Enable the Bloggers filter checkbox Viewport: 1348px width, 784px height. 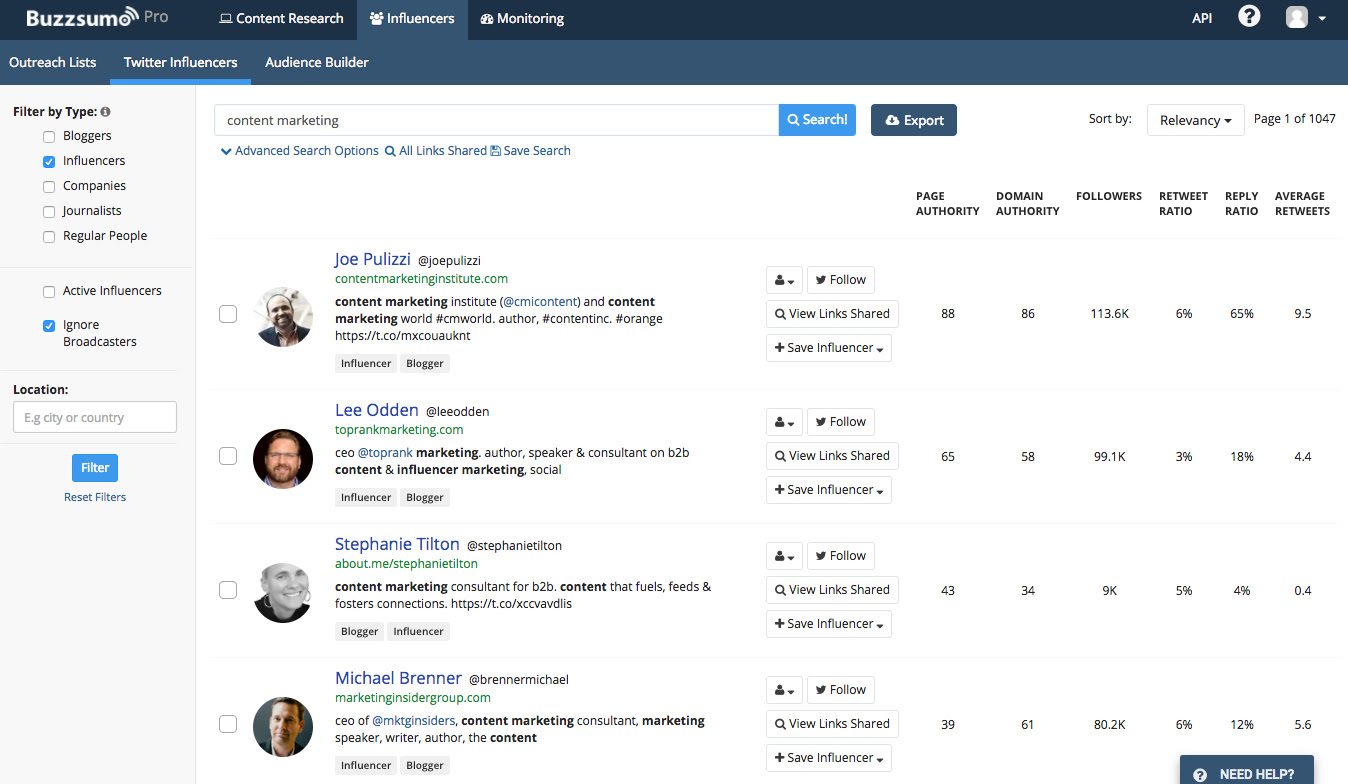tap(49, 136)
